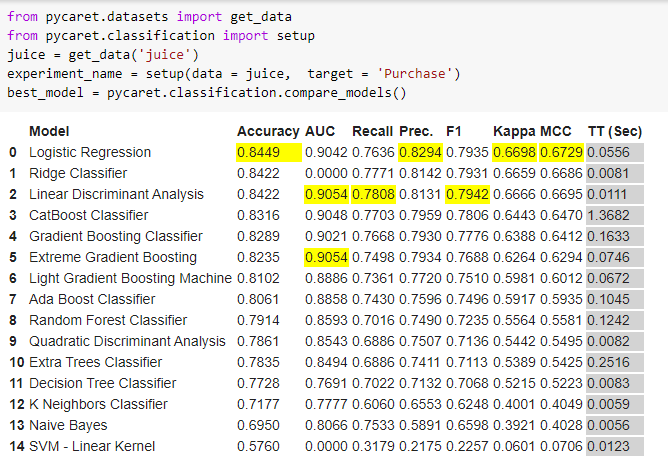668x463 pixels.
Task: Click get_data('juice') code line
Action: click(x=103, y=55)
